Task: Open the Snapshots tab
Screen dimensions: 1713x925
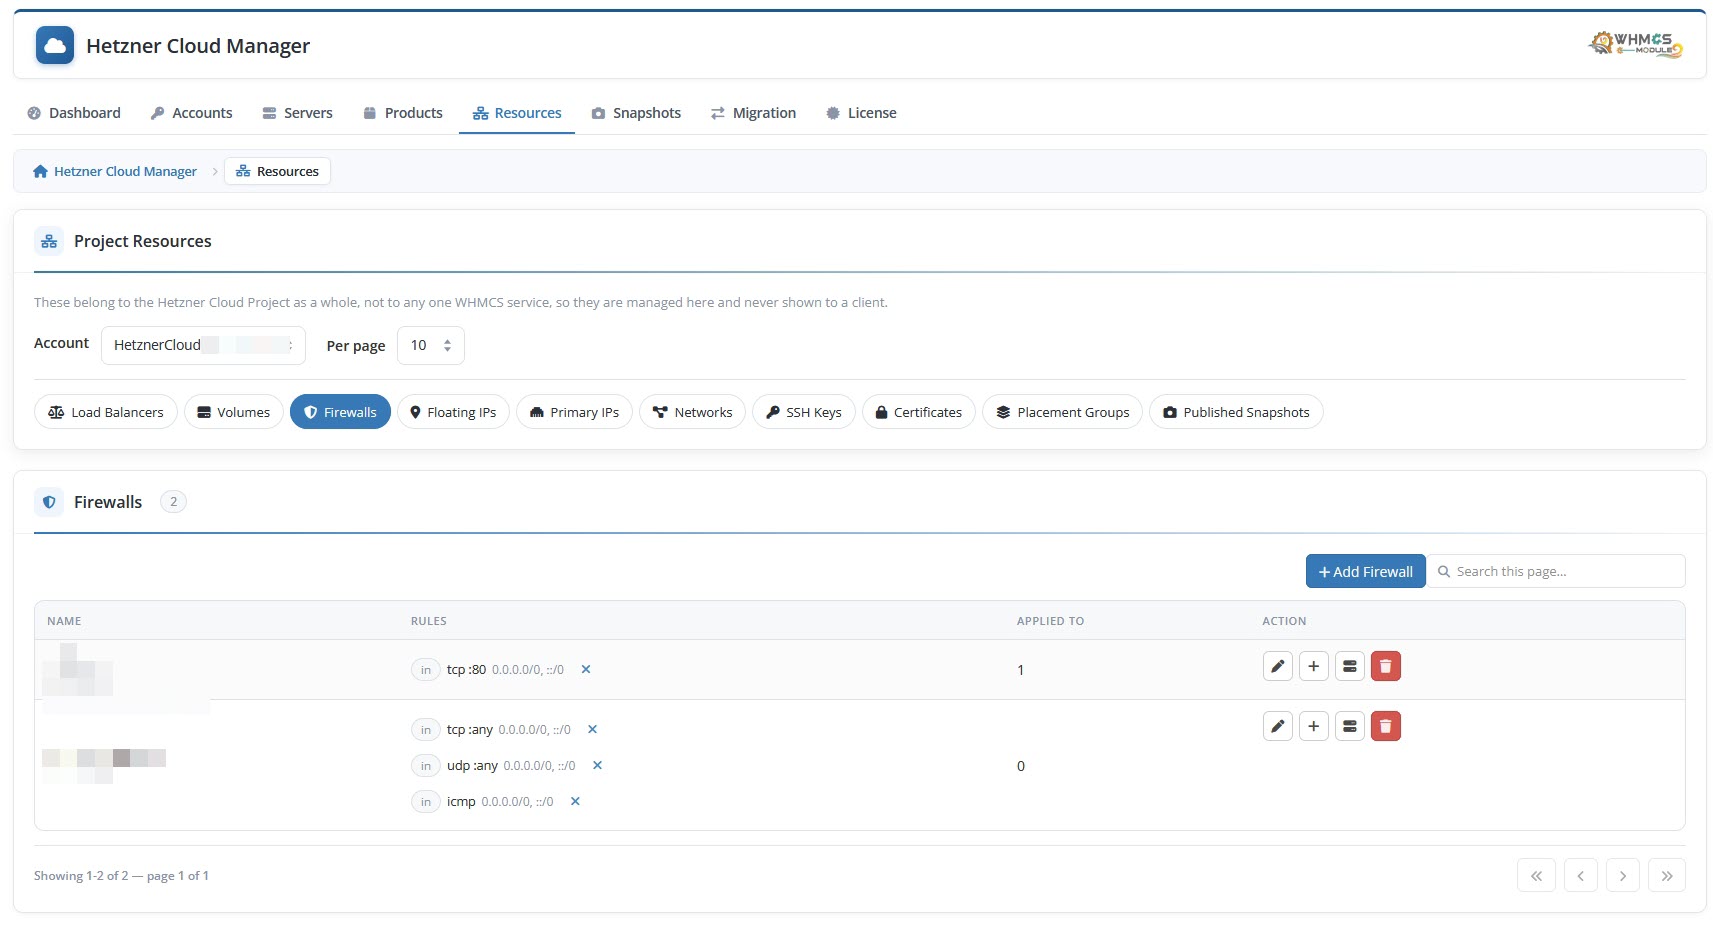Action: [636, 113]
